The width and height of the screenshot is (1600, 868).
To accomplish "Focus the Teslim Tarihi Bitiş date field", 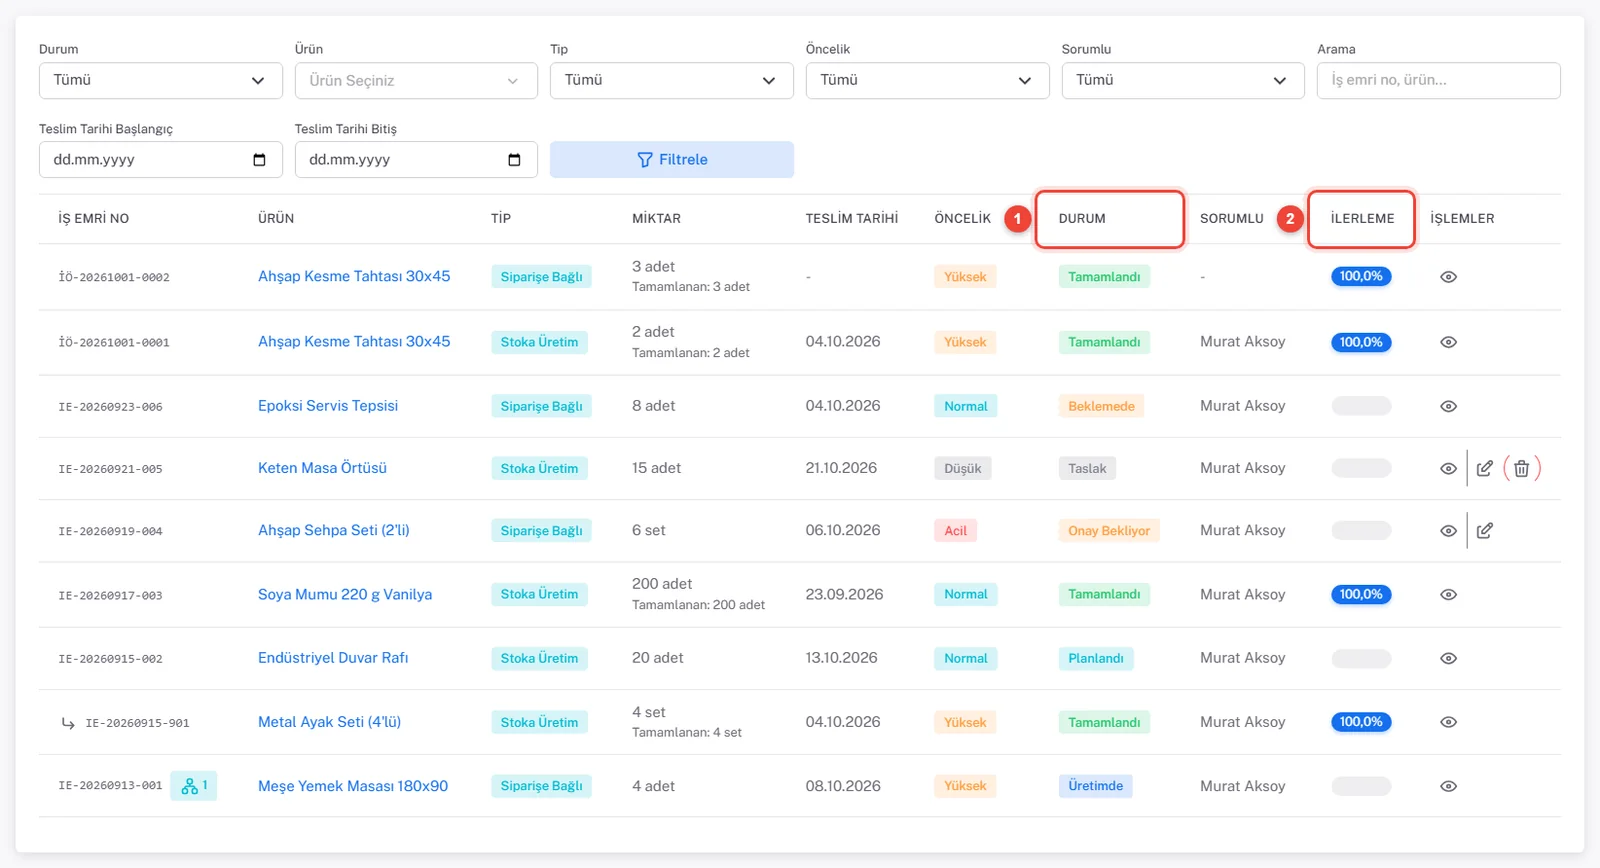I will point(416,160).
